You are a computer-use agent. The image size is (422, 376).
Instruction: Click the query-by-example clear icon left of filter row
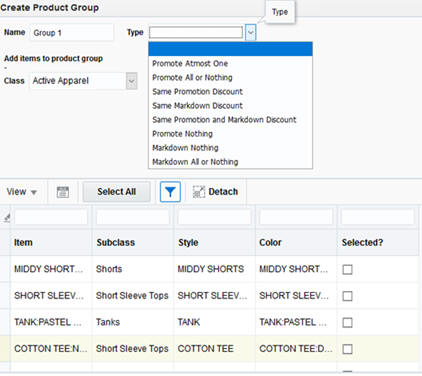click(x=7, y=218)
